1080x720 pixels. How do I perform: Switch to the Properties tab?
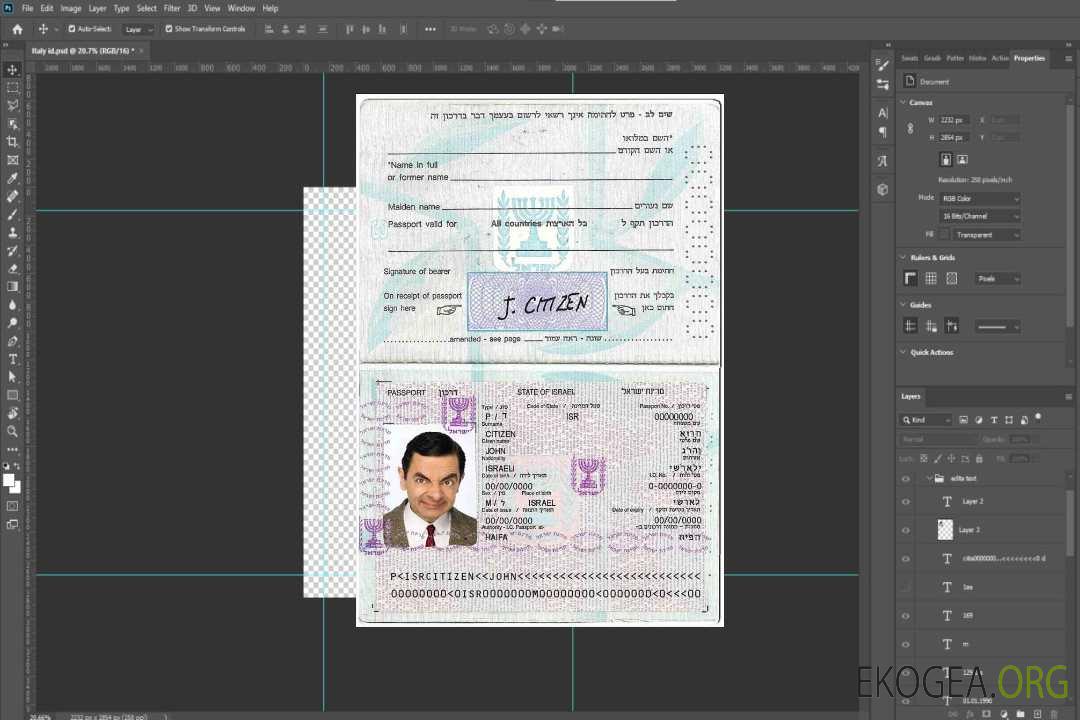(1029, 59)
